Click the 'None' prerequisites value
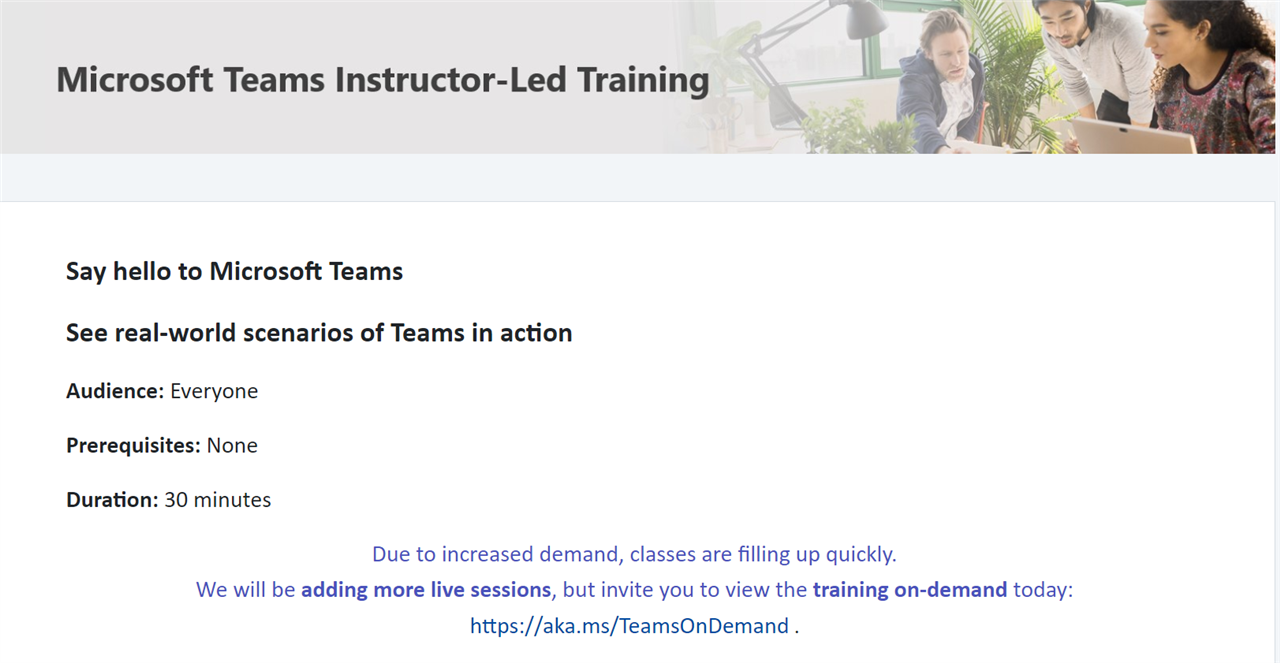Image resolution: width=1280 pixels, height=663 pixels. (232, 445)
